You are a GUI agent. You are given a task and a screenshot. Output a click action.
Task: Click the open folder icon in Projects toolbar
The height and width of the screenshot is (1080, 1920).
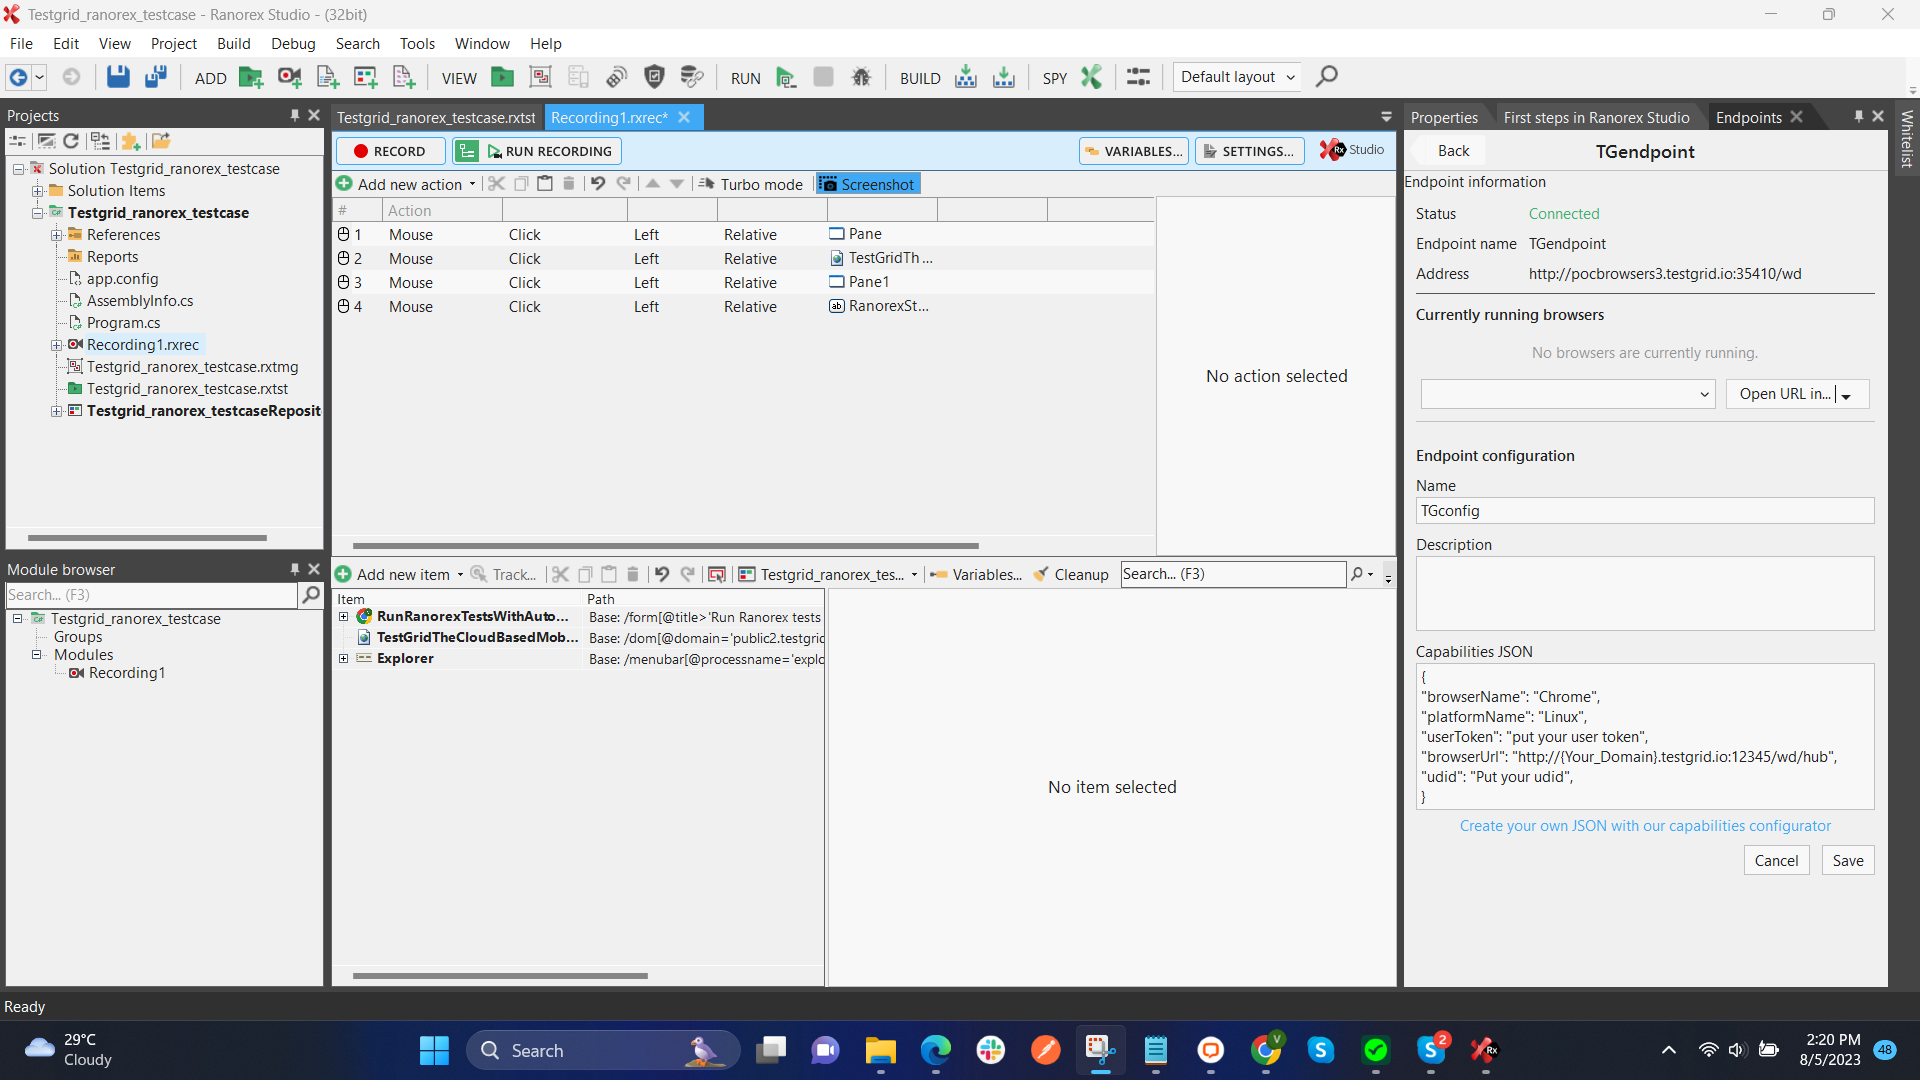click(161, 141)
